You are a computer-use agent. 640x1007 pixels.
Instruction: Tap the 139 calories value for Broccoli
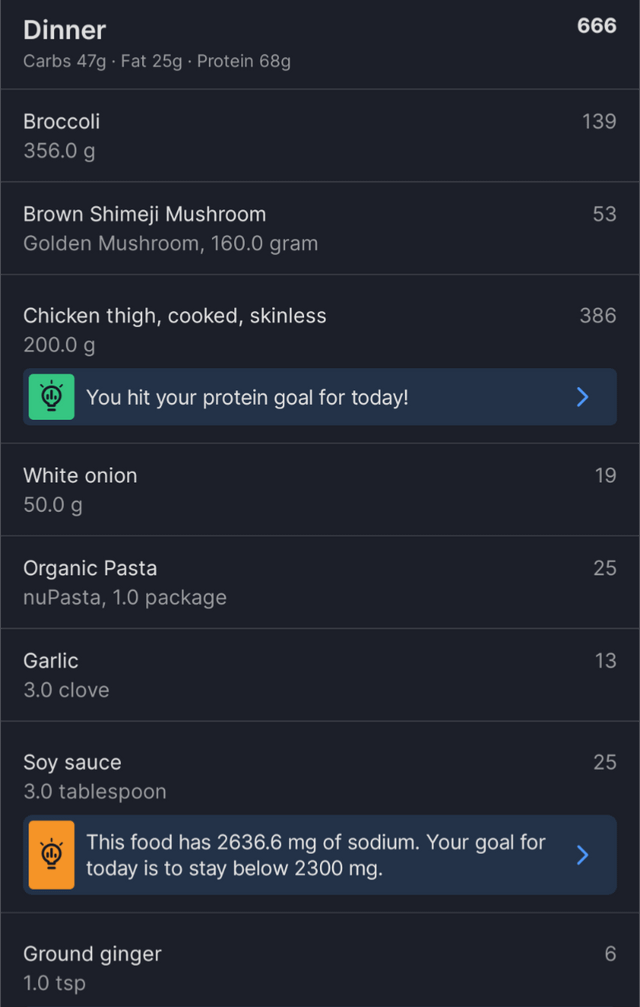point(599,121)
